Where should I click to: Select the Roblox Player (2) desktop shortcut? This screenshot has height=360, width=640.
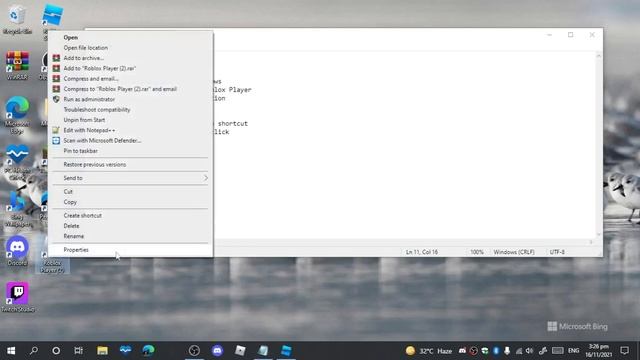click(x=52, y=261)
